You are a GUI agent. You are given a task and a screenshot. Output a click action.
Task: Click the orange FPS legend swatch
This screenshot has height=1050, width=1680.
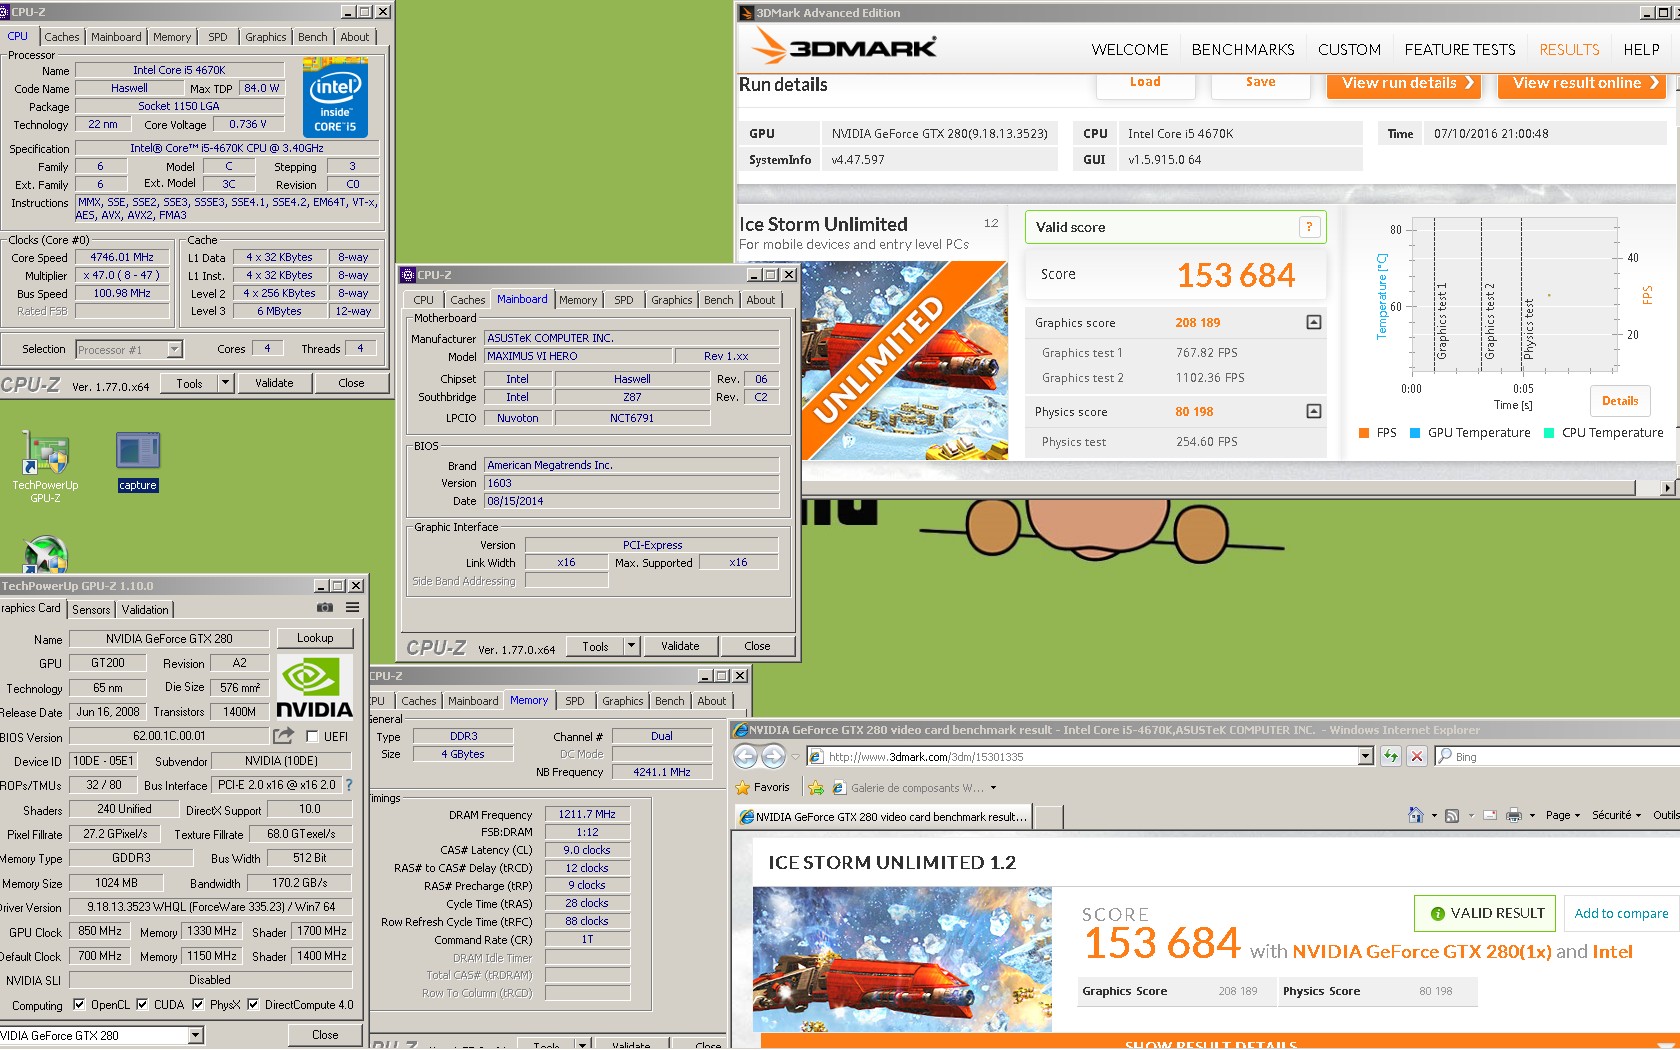[x=1364, y=433]
